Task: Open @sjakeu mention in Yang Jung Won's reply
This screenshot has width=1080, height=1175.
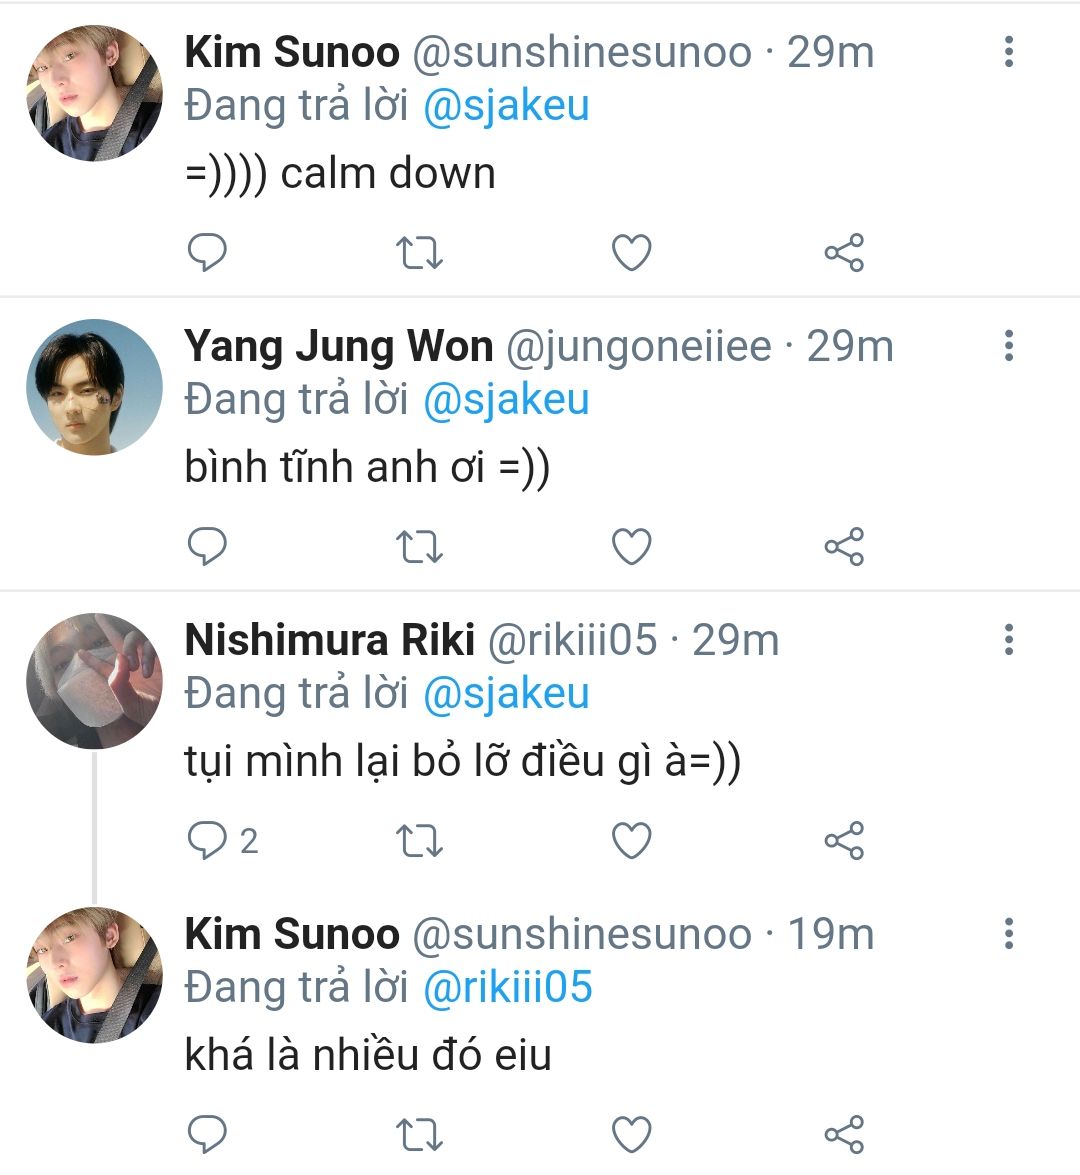Action: pyautogui.click(x=506, y=400)
